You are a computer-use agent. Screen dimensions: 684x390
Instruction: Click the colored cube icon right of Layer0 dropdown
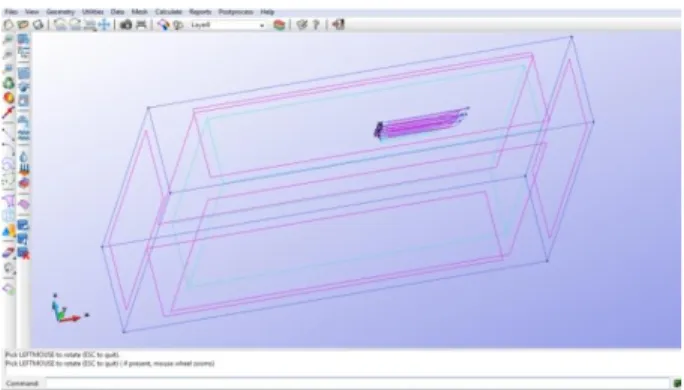pos(279,25)
